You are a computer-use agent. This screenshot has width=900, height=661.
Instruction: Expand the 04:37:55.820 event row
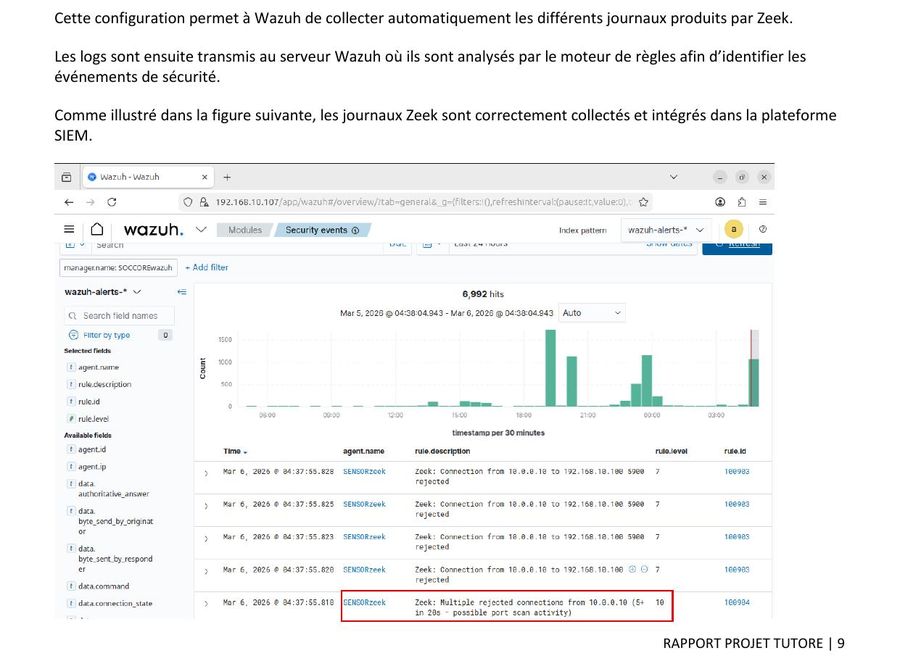point(206,571)
